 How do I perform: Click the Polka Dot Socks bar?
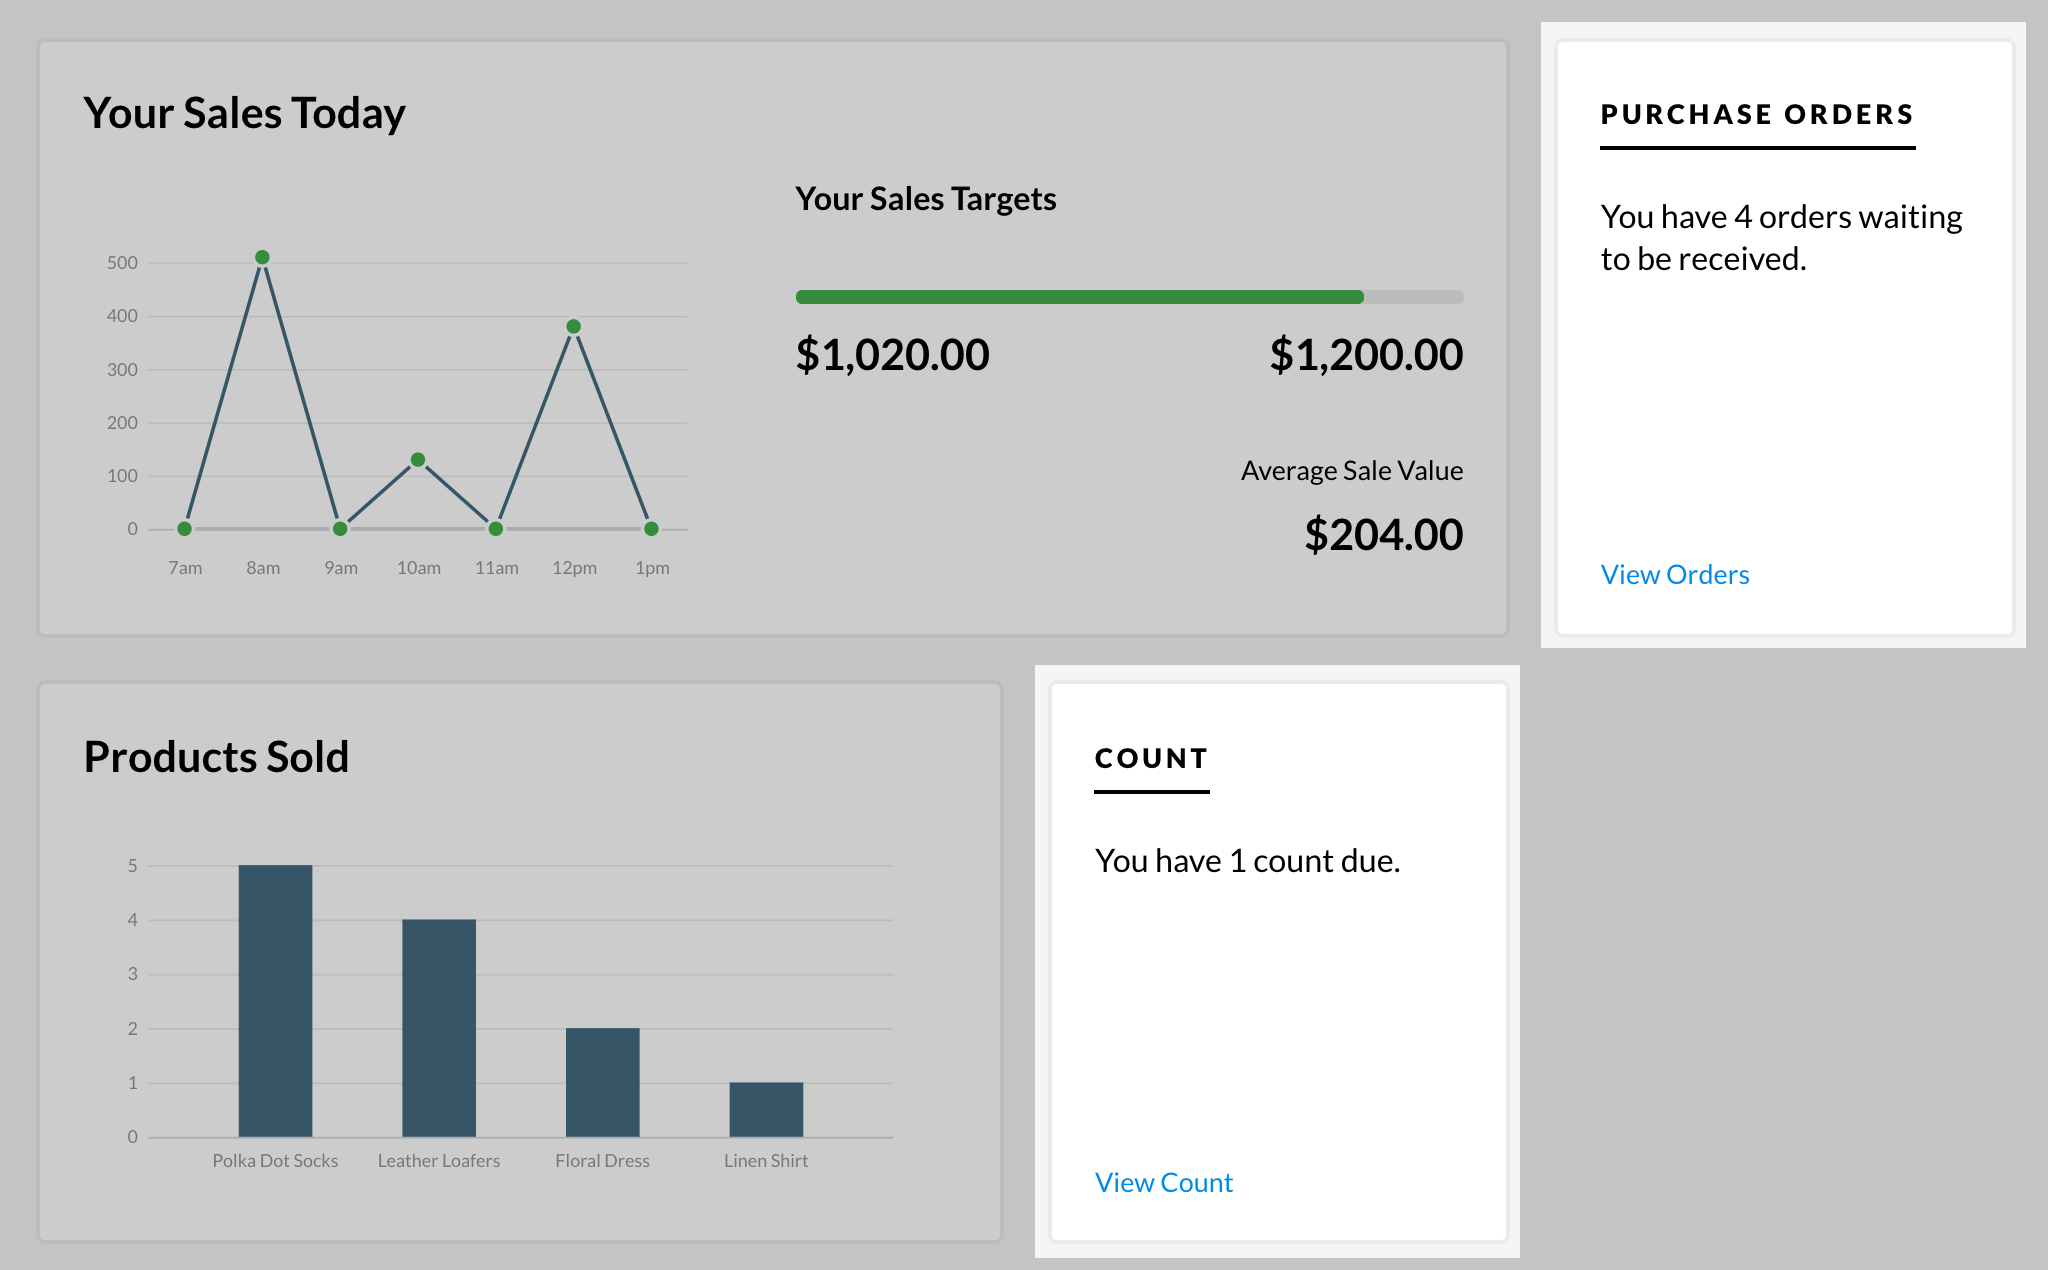275,1000
